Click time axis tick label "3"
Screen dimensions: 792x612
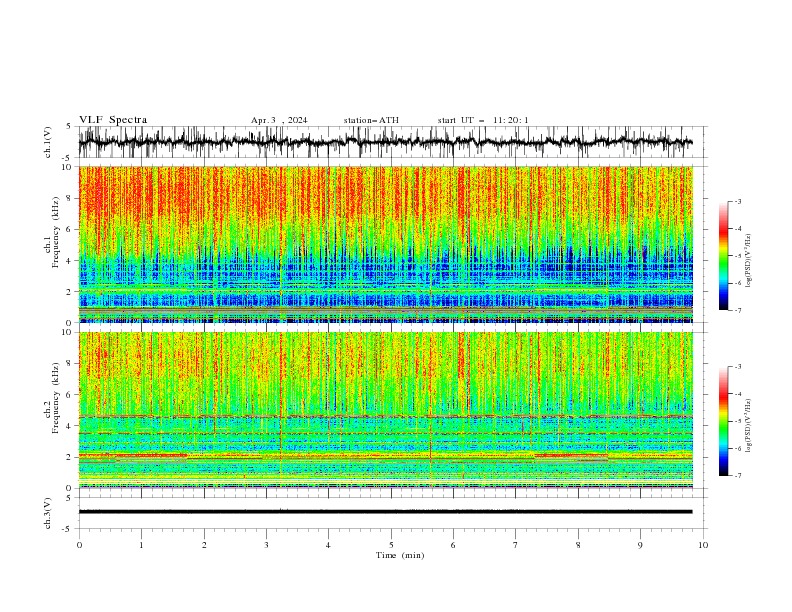[266, 545]
